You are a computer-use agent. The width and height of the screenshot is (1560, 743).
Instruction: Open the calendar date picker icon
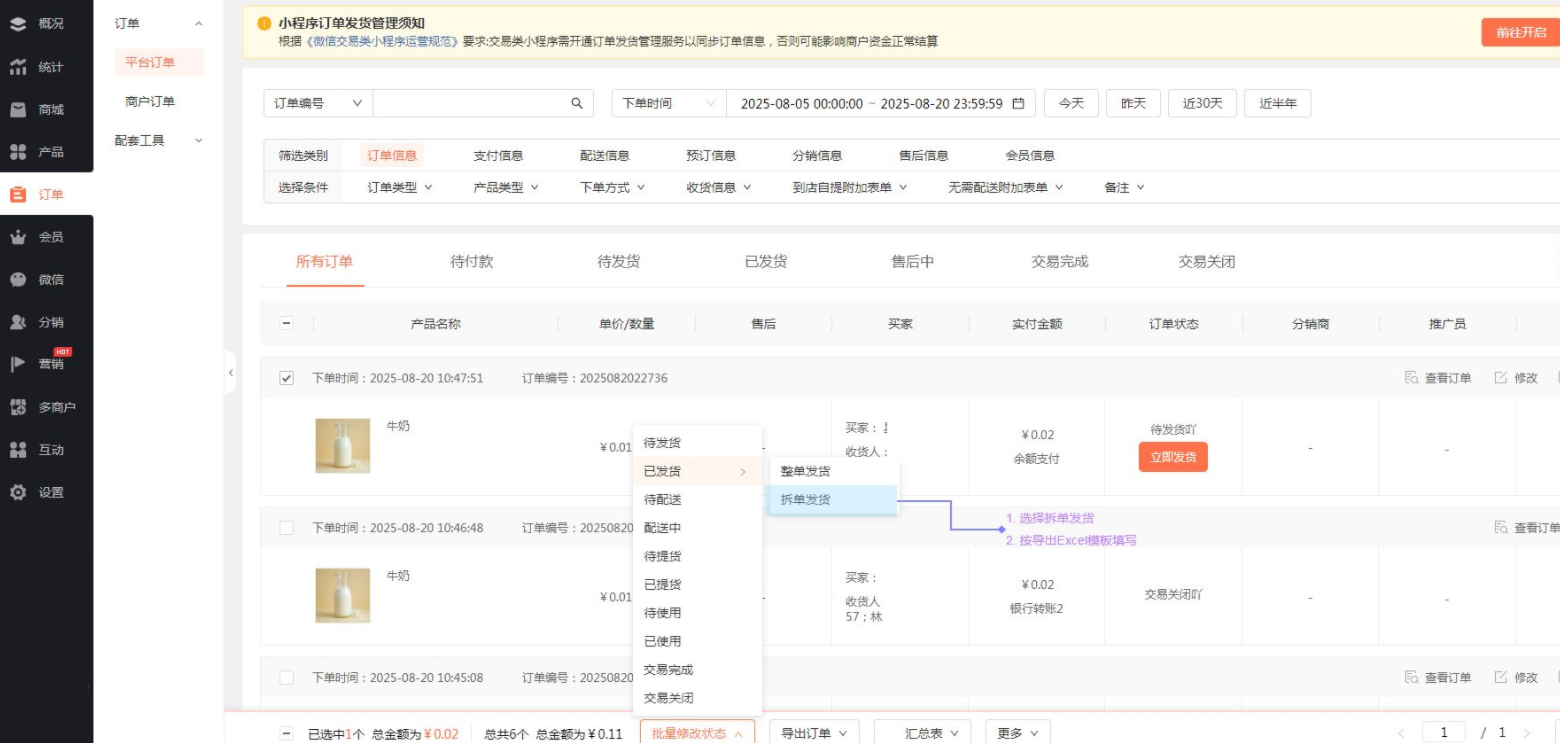(1018, 104)
